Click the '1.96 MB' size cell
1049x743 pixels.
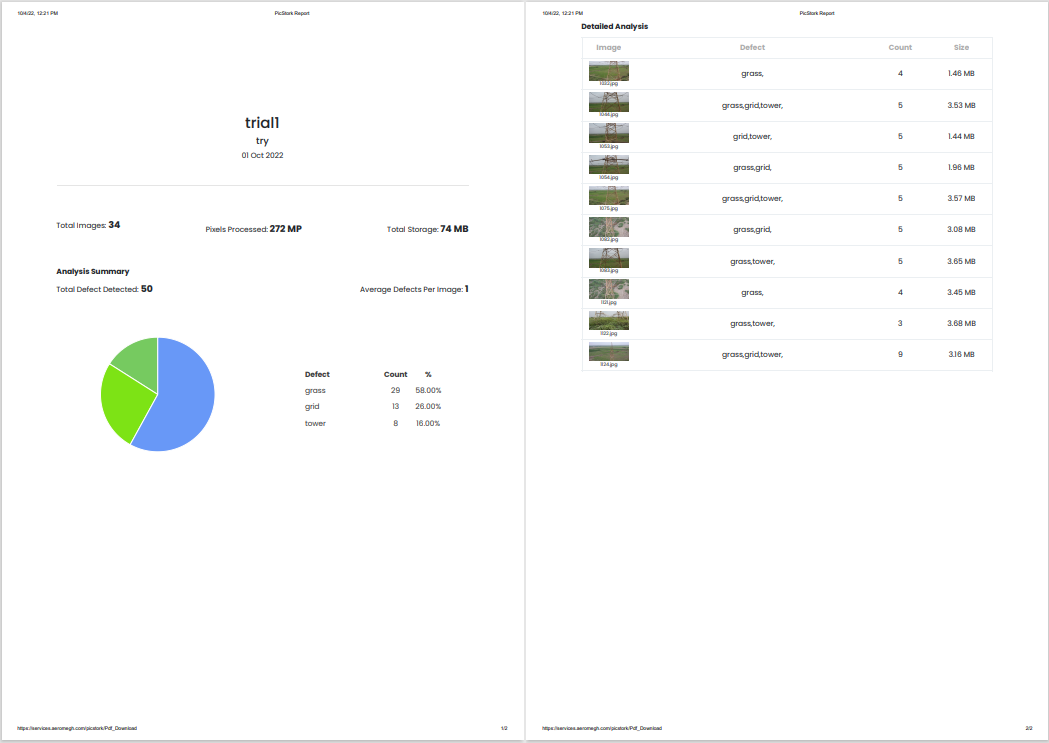[961, 167]
